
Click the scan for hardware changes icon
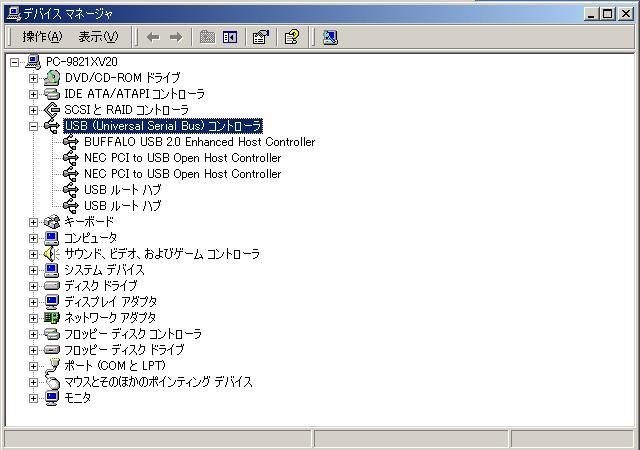(x=329, y=37)
